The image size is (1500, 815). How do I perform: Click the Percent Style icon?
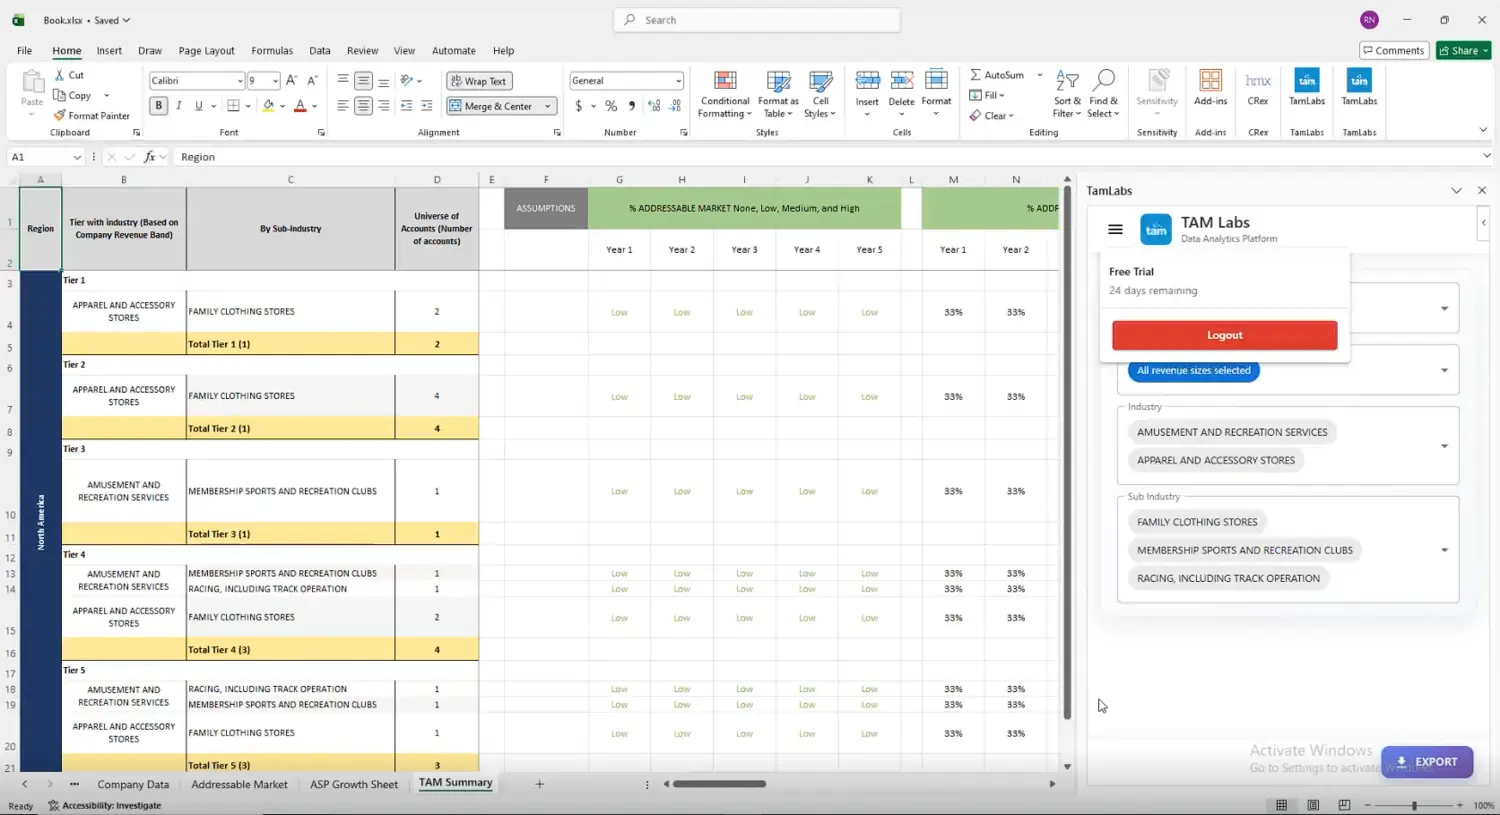(611, 106)
